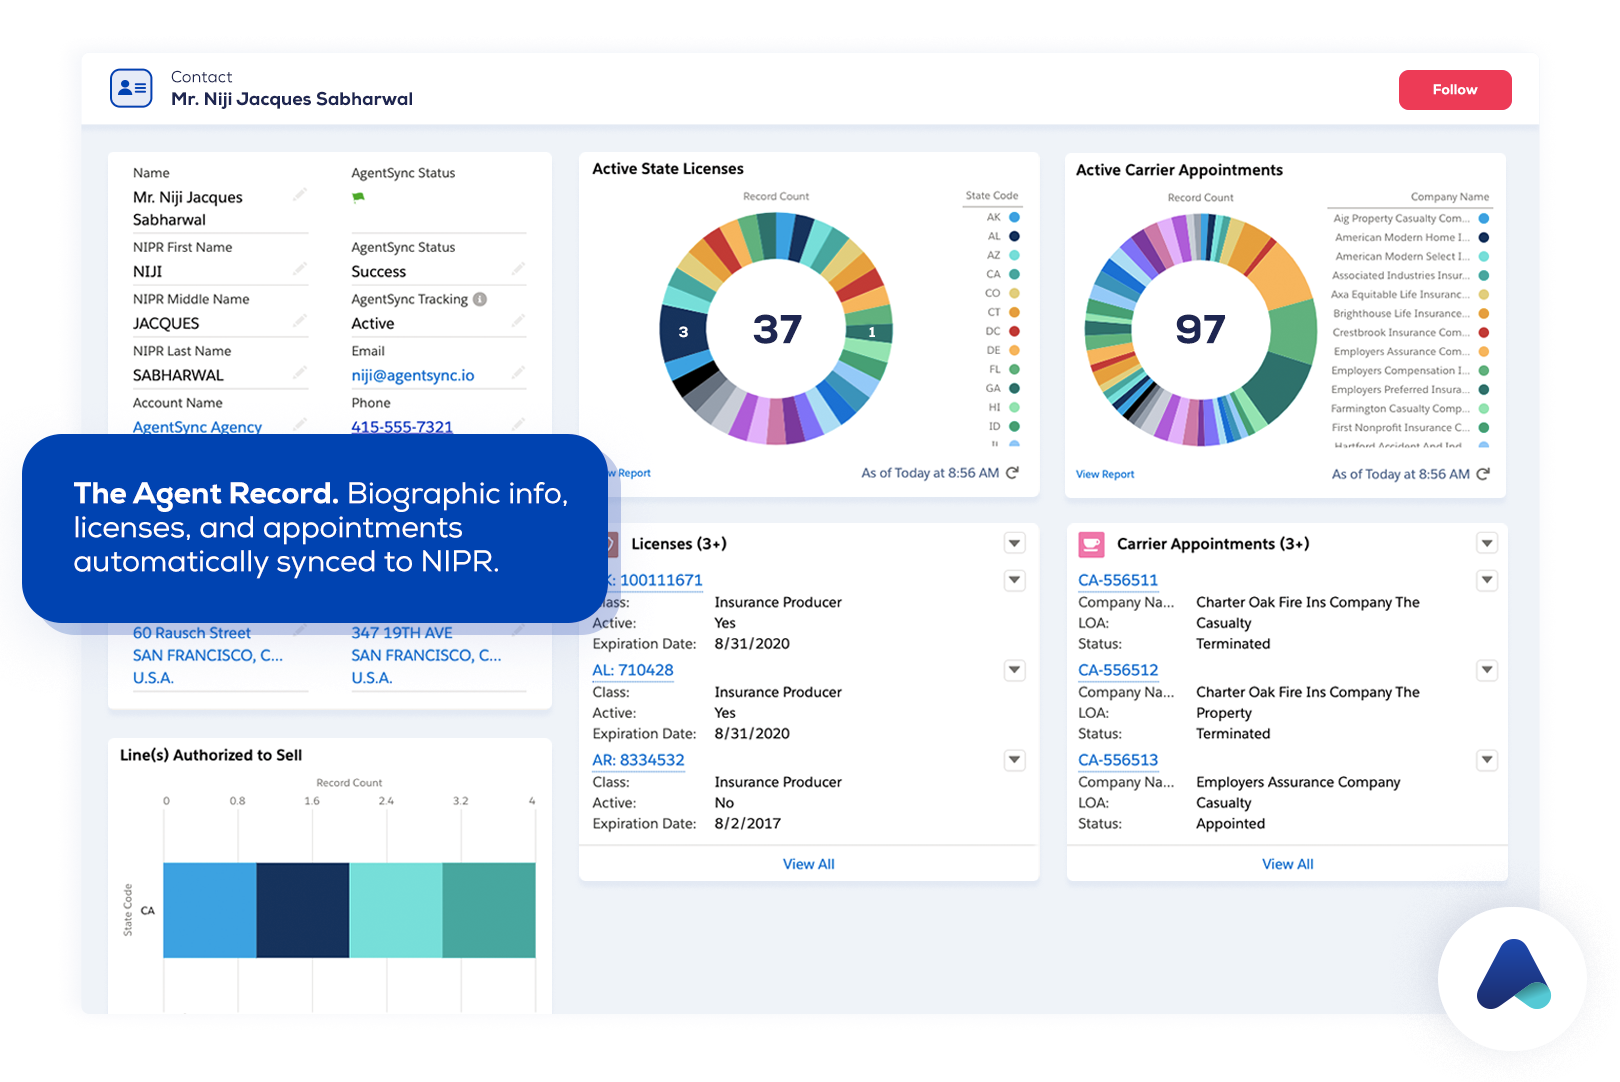Expand actions for appointment CA-556513
The image size is (1620, 1082).
tap(1487, 760)
